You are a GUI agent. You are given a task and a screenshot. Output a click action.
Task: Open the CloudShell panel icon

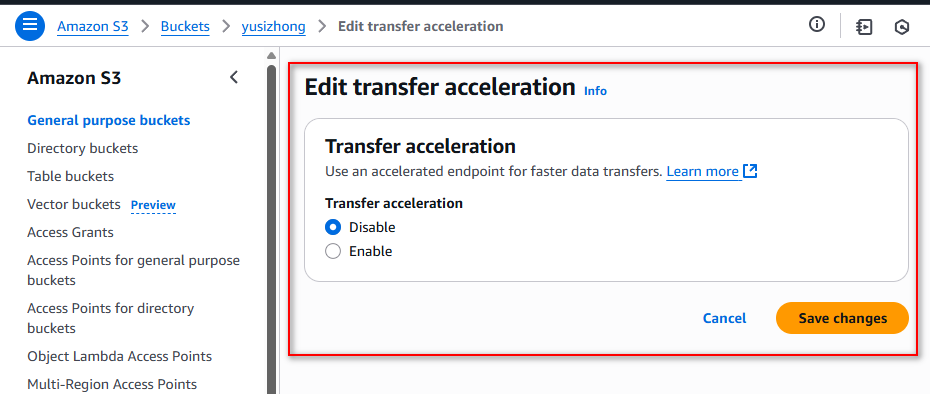tap(864, 27)
